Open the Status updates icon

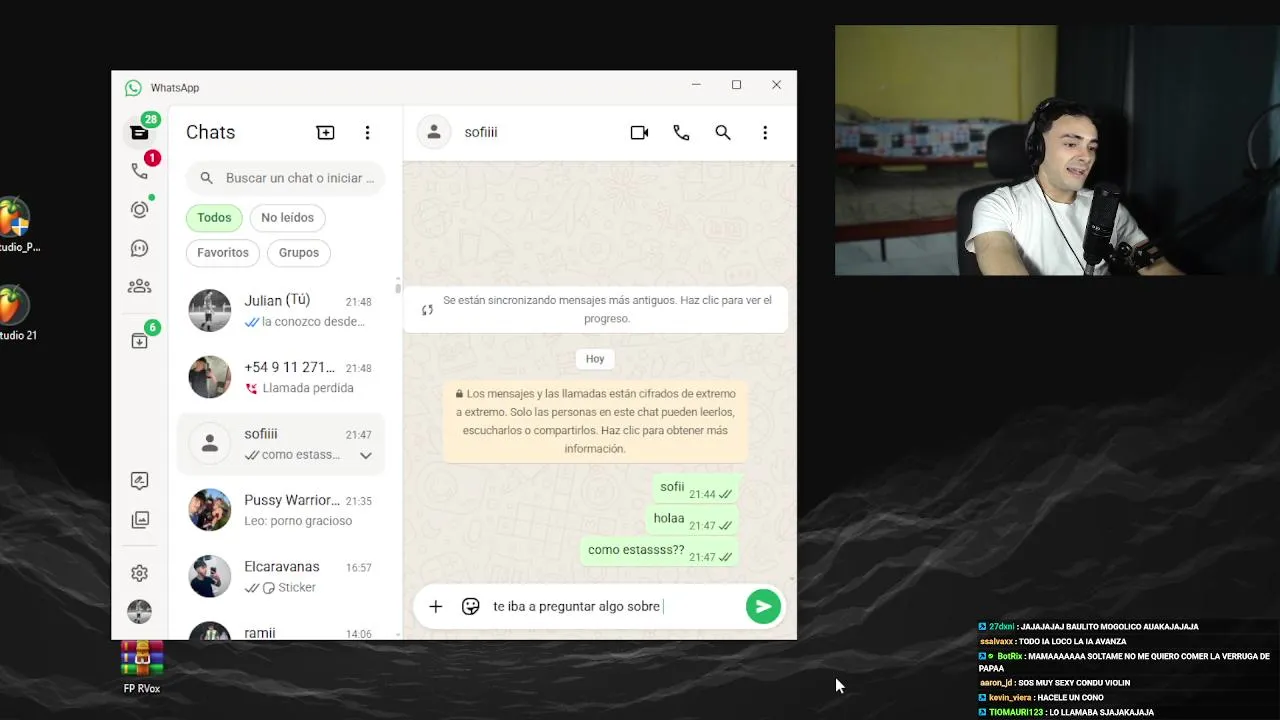tap(140, 209)
